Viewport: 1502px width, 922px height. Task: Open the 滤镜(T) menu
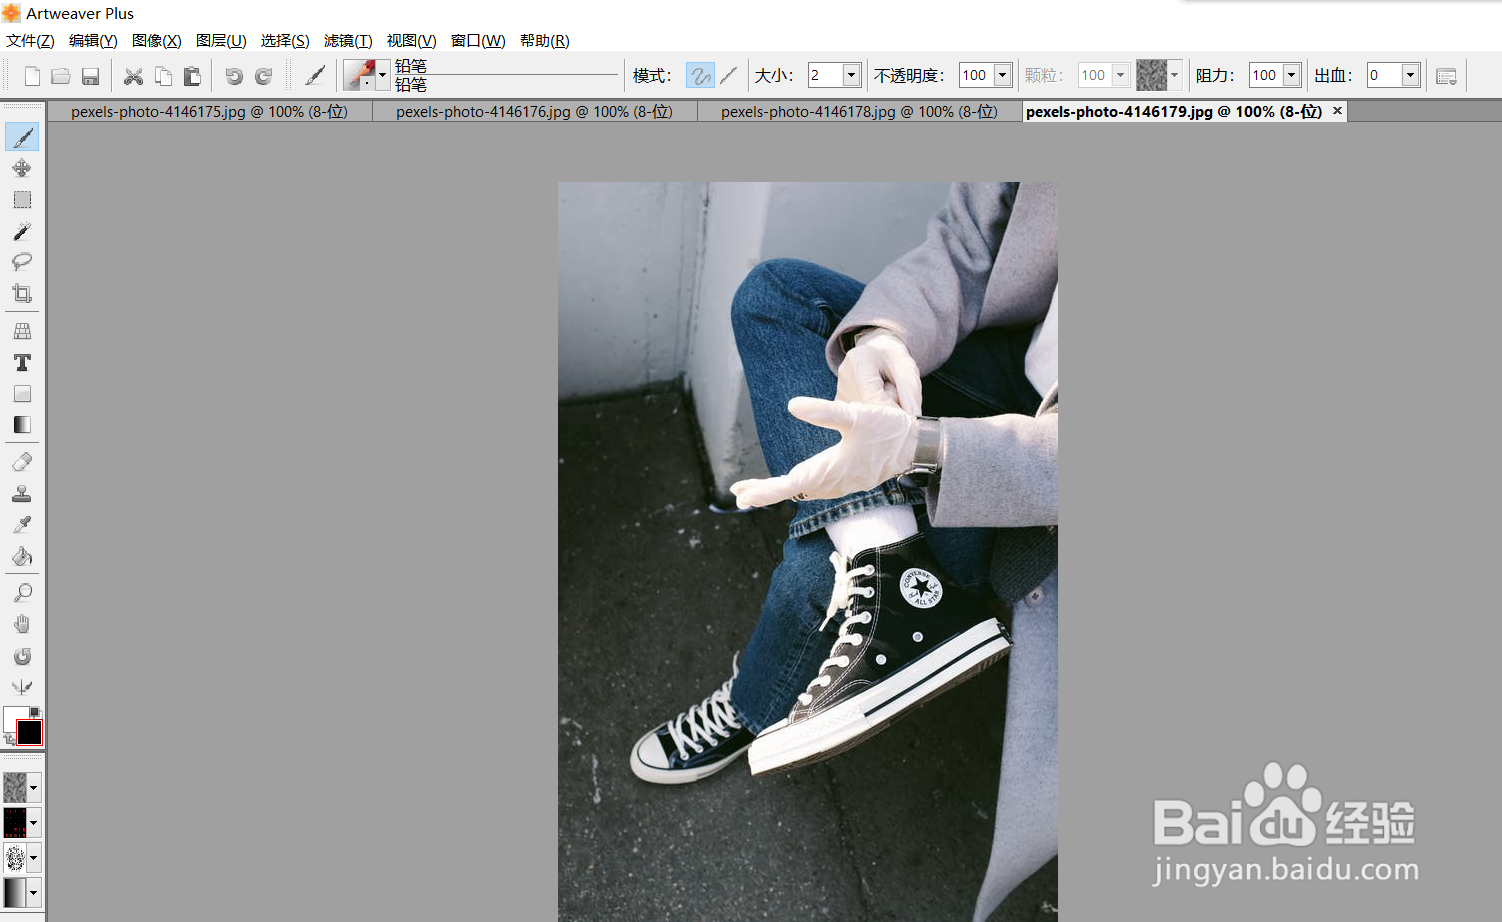348,41
